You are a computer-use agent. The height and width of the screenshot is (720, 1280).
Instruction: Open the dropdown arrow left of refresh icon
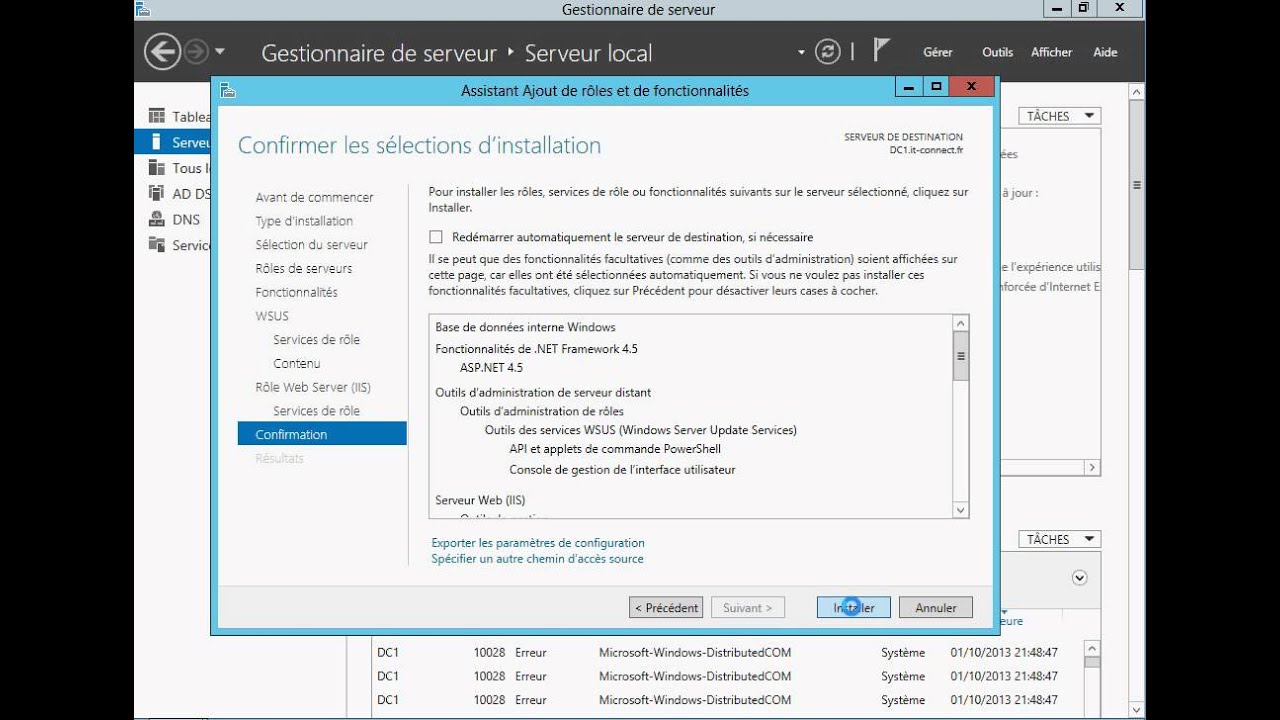pyautogui.click(x=801, y=52)
